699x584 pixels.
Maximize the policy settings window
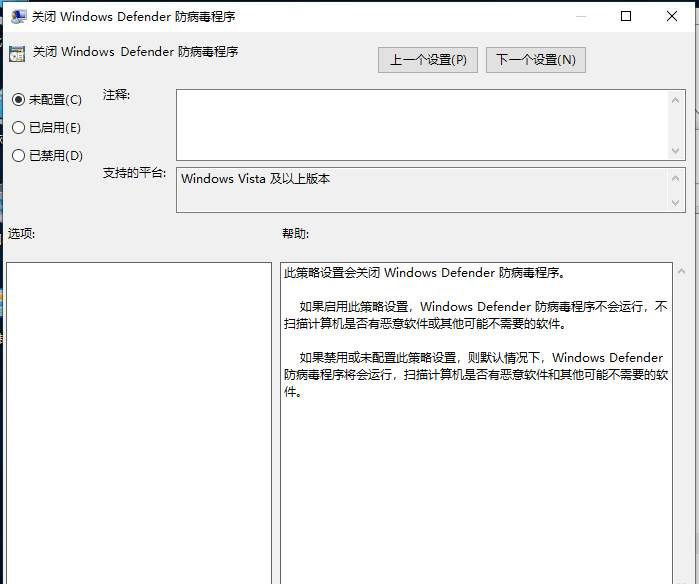(626, 16)
